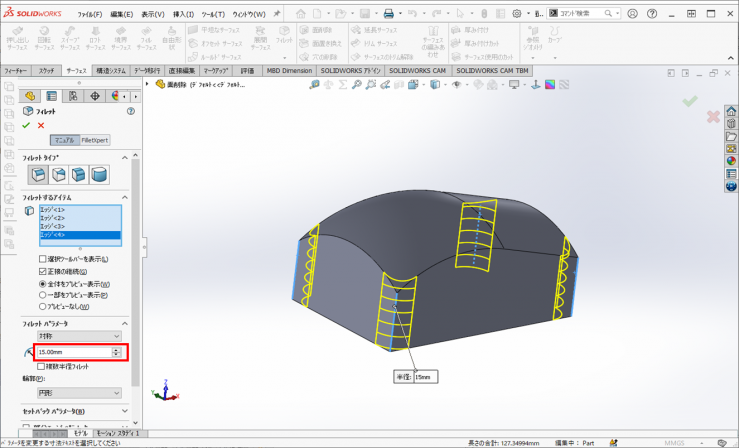Screen dimensions: 739x448
Task: Open the FeatureManager design tree tab icon
Action: click(30, 96)
